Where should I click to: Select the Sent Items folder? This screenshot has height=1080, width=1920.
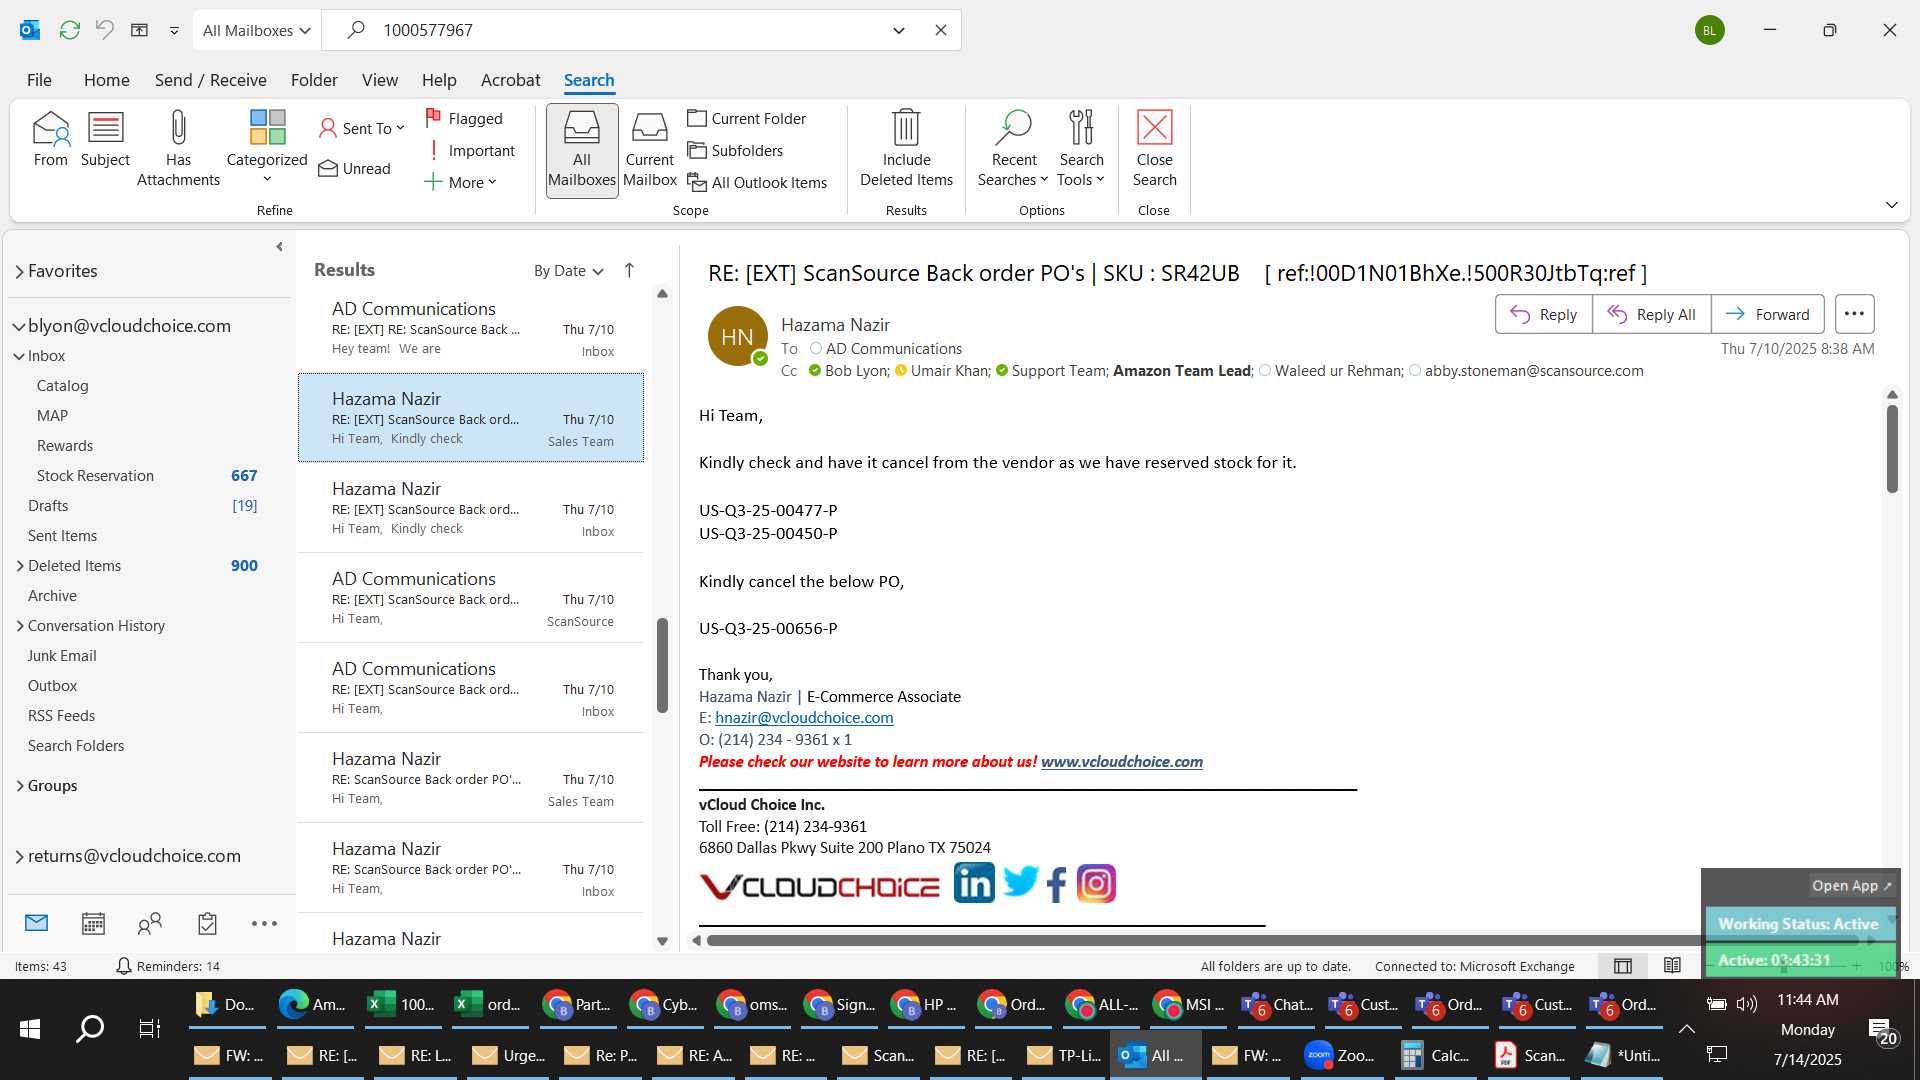pos(62,536)
